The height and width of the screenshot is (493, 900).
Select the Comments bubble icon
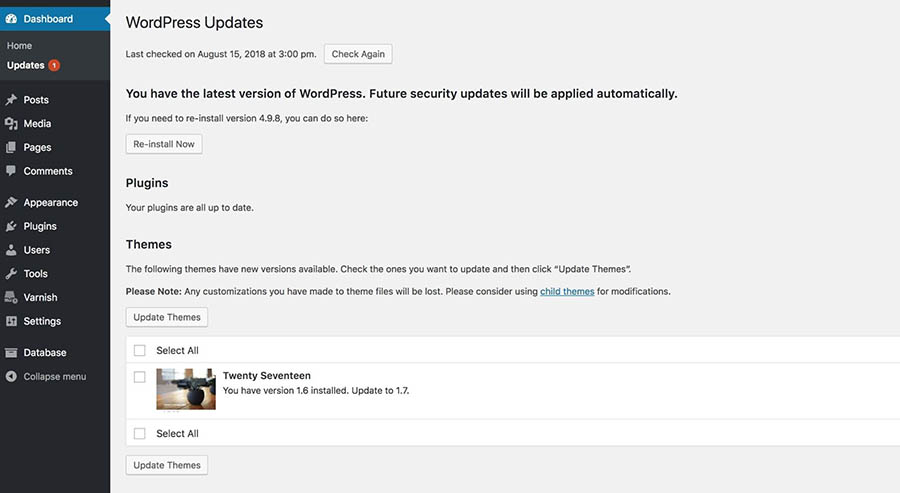(11, 170)
